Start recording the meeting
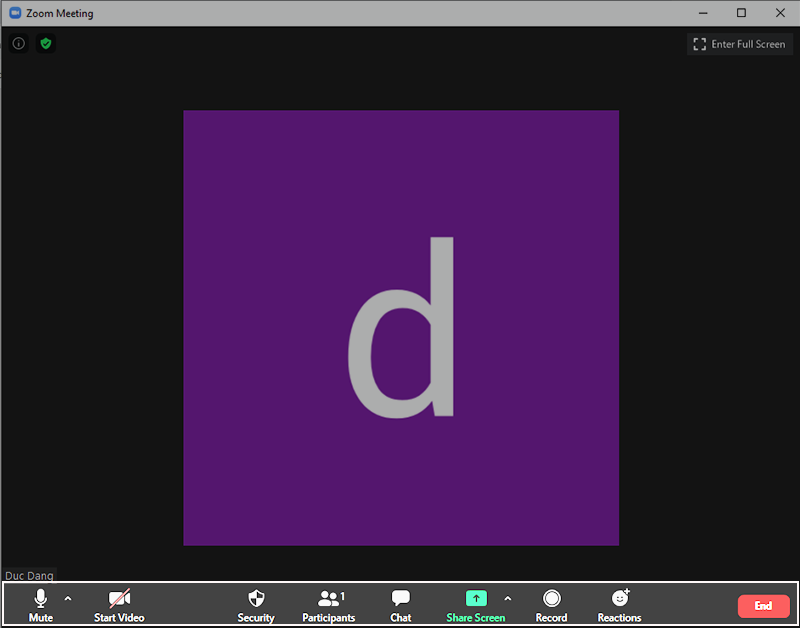 coord(551,604)
